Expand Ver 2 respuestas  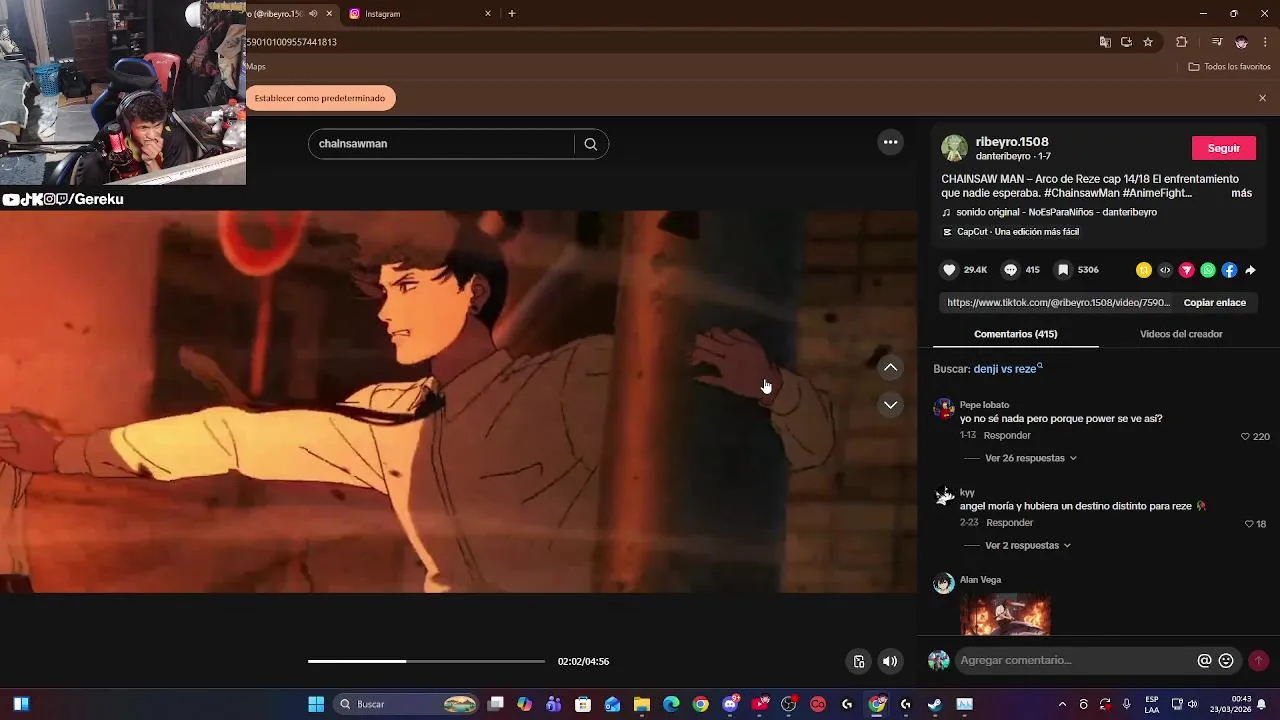coord(1028,546)
